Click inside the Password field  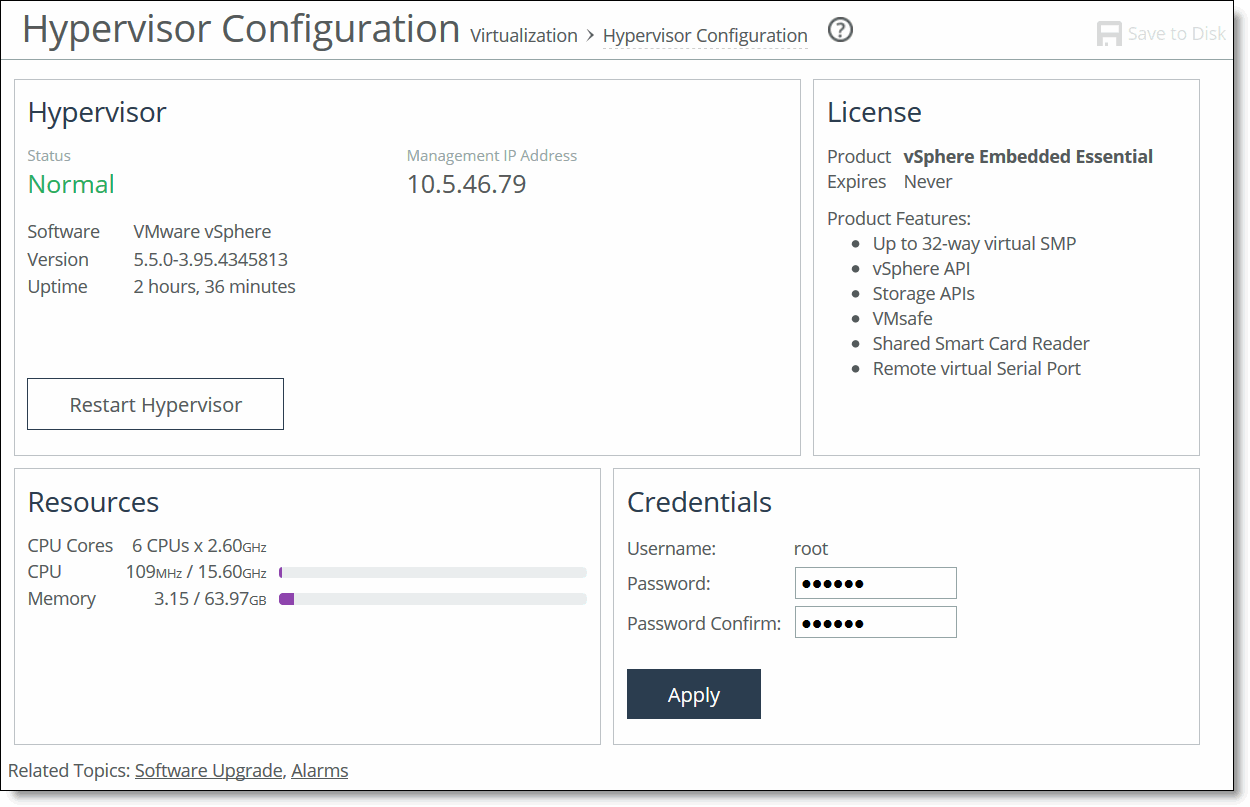[875, 583]
